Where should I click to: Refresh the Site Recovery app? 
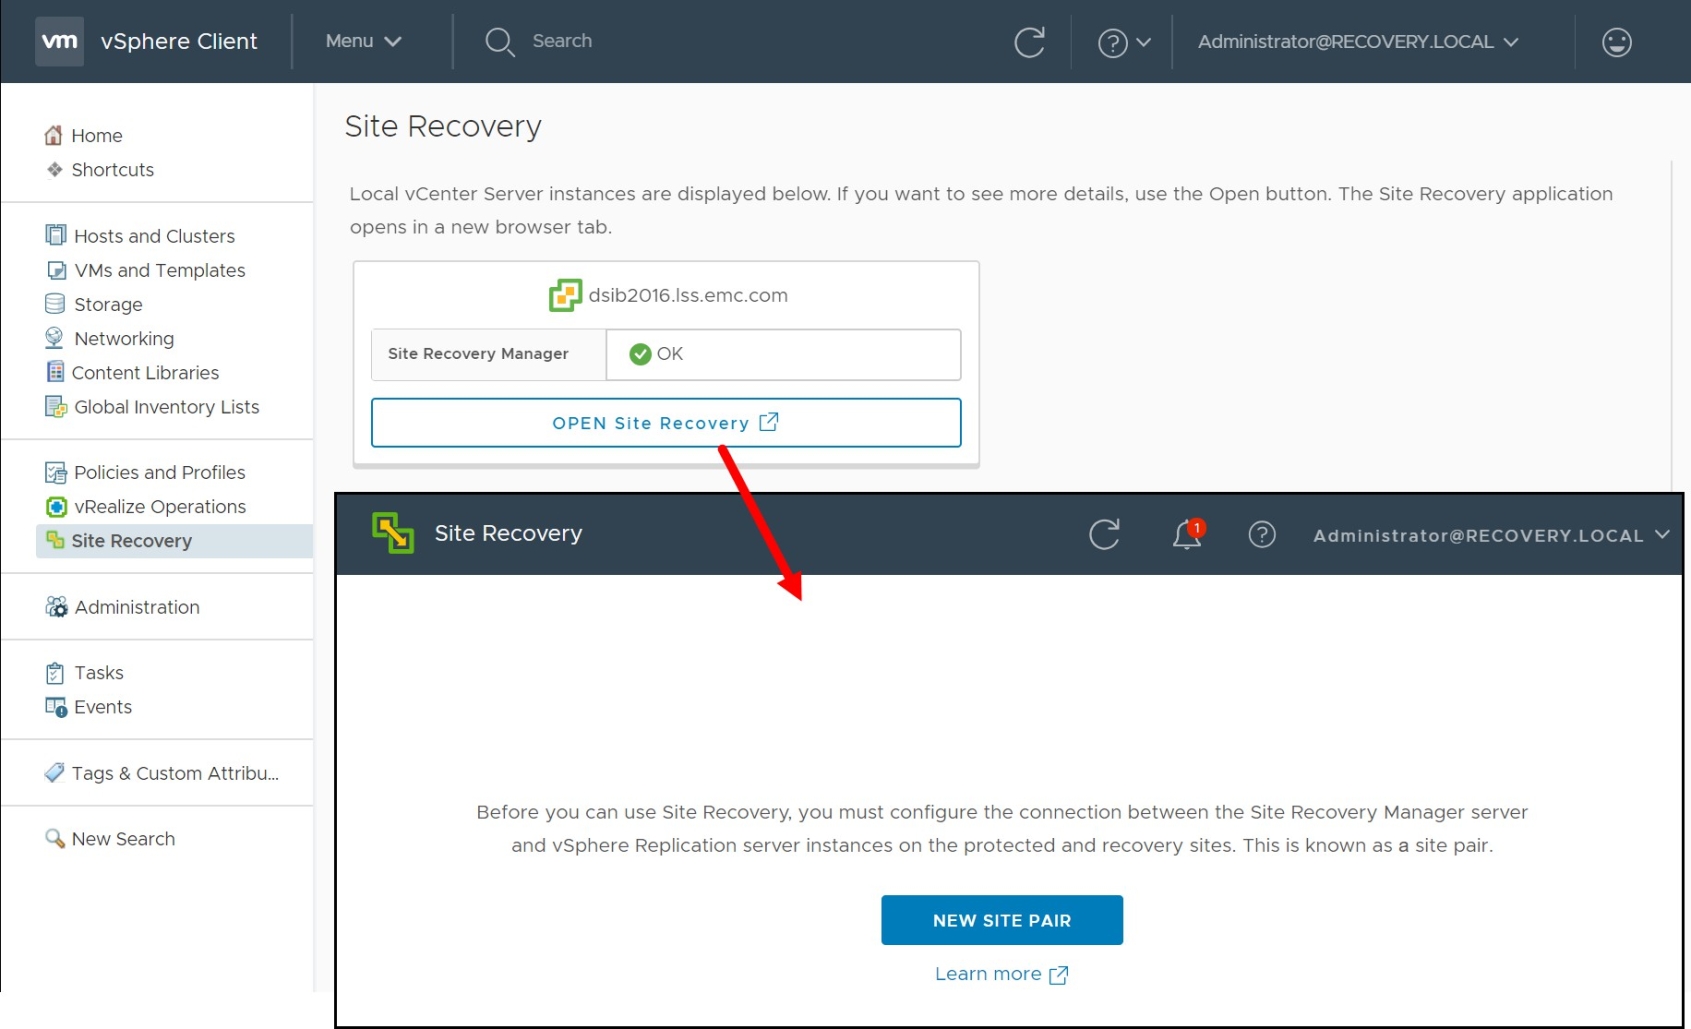point(1104,535)
